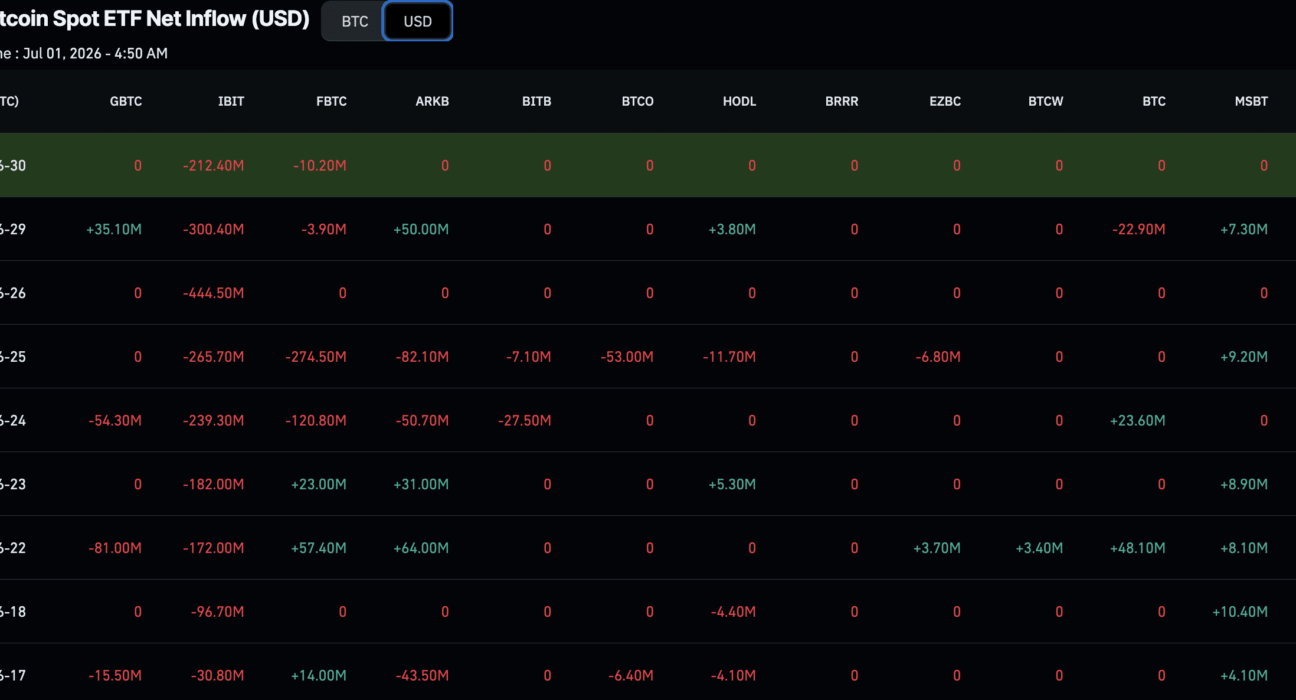Select the -10.20M FBTC cell
1296x700 pixels.
(320, 165)
